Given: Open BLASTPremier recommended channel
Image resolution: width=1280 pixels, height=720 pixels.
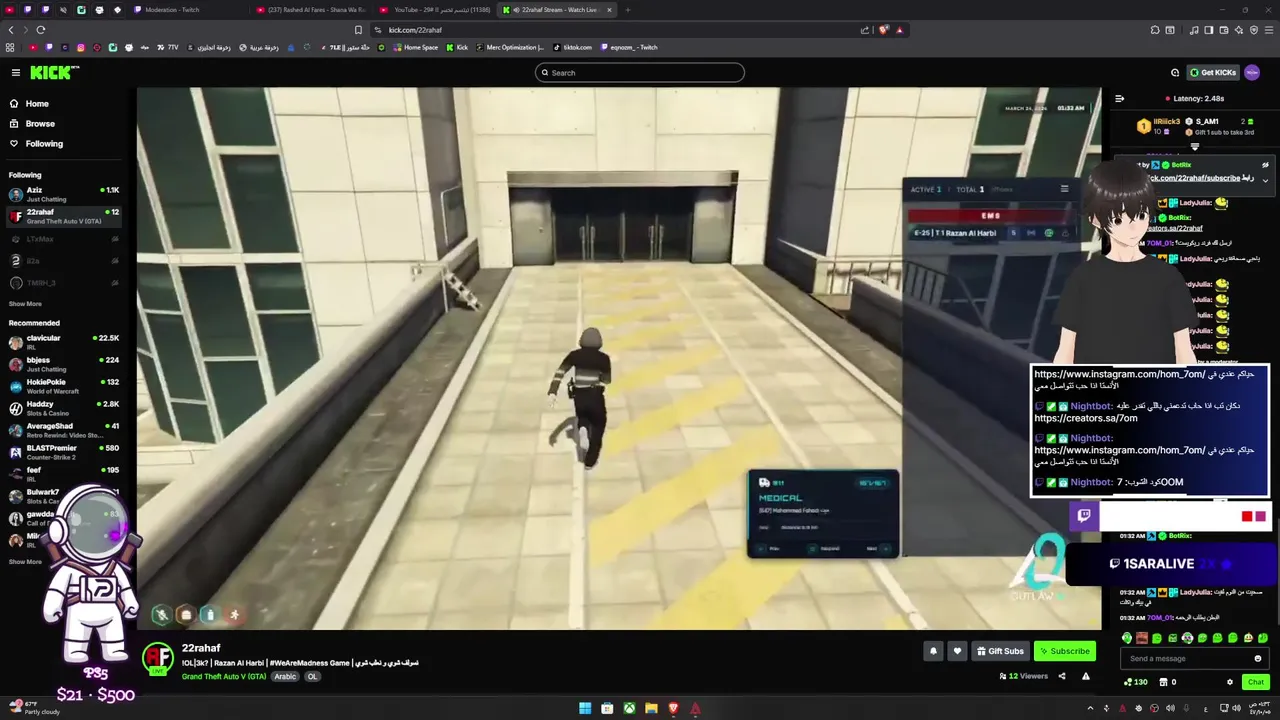Looking at the screenshot, I should coord(64,452).
